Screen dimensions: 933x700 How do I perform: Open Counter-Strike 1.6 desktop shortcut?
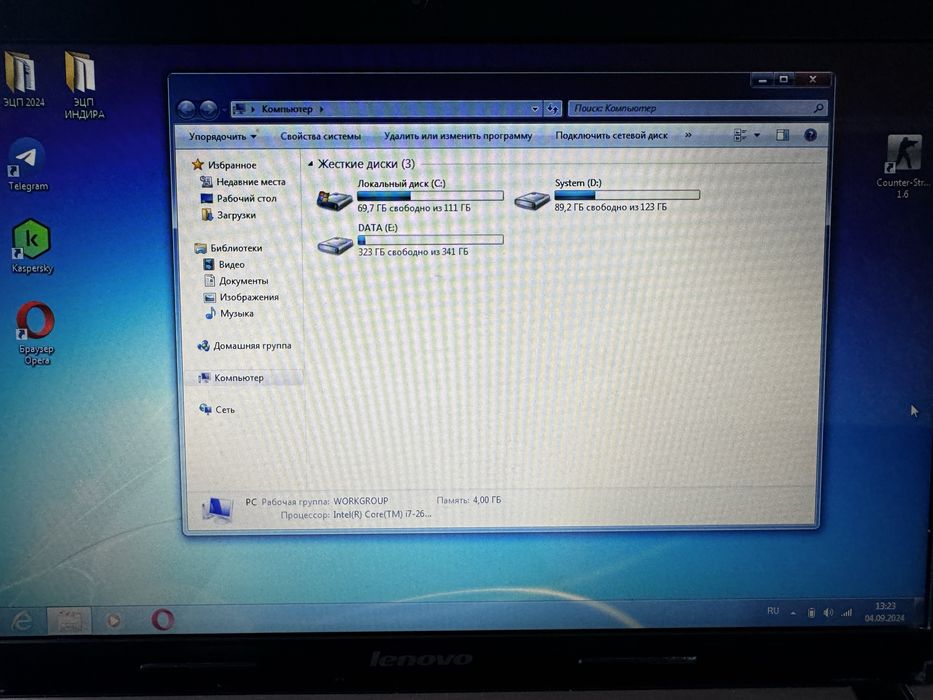tap(903, 166)
